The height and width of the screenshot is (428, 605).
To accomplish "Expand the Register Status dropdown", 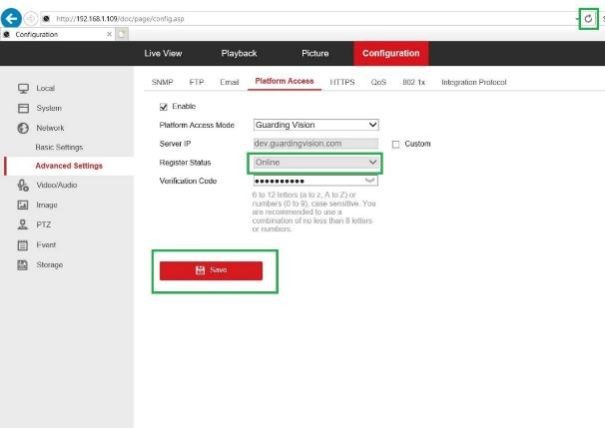I will click(316, 162).
